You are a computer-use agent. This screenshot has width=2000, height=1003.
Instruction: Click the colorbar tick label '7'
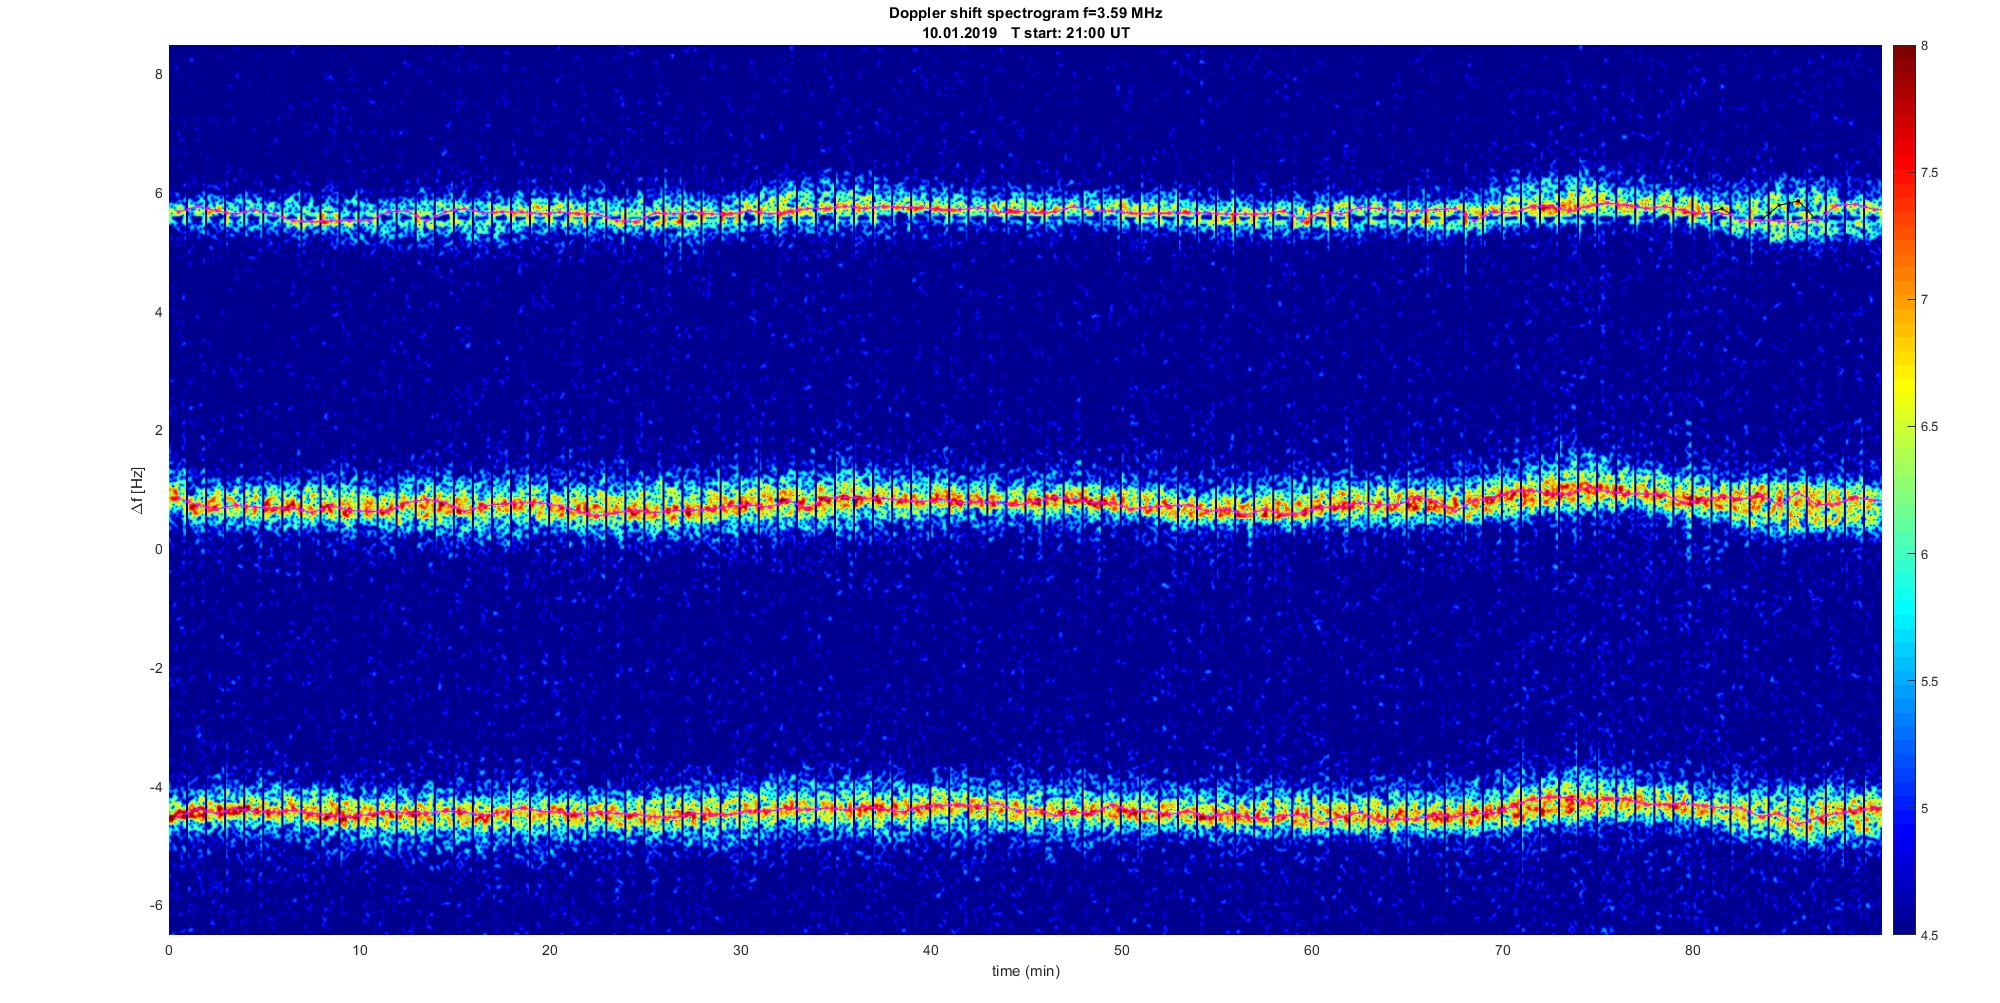1925,300
